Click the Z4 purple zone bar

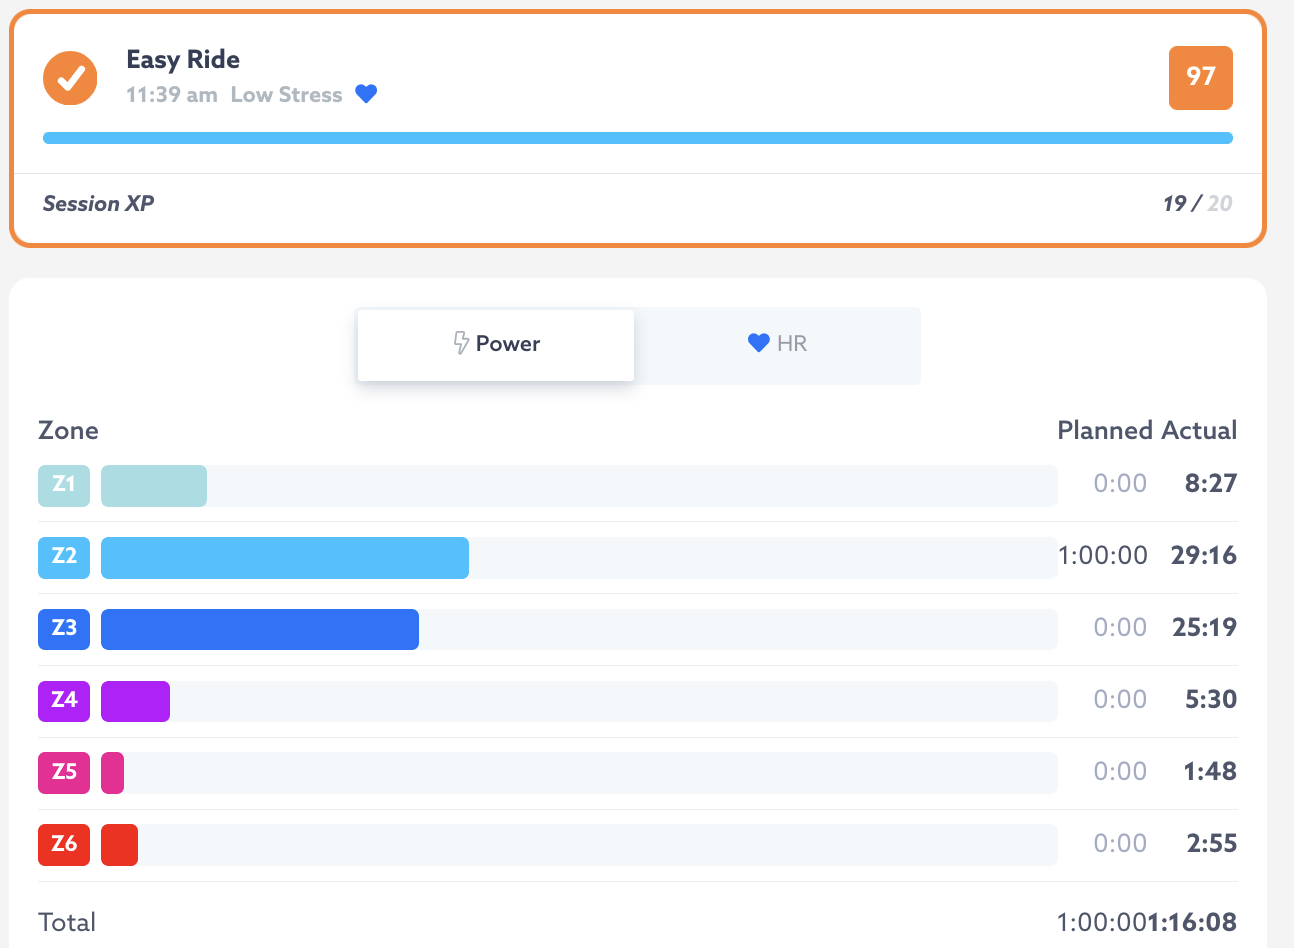135,701
